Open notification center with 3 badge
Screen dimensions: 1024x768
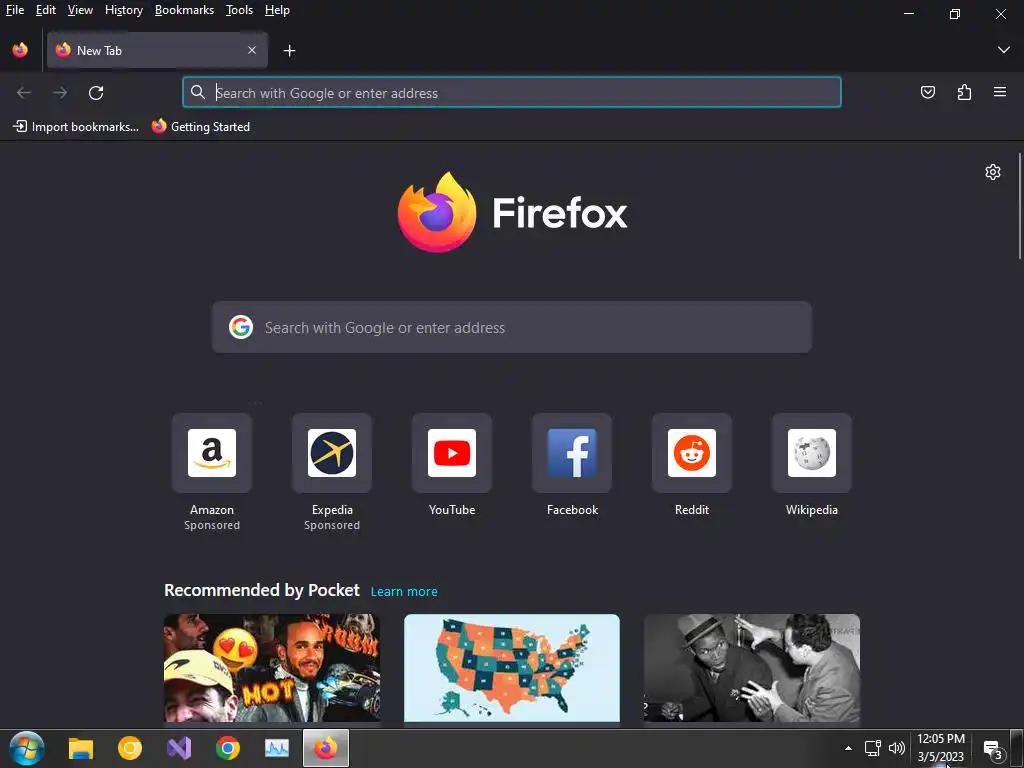click(993, 750)
